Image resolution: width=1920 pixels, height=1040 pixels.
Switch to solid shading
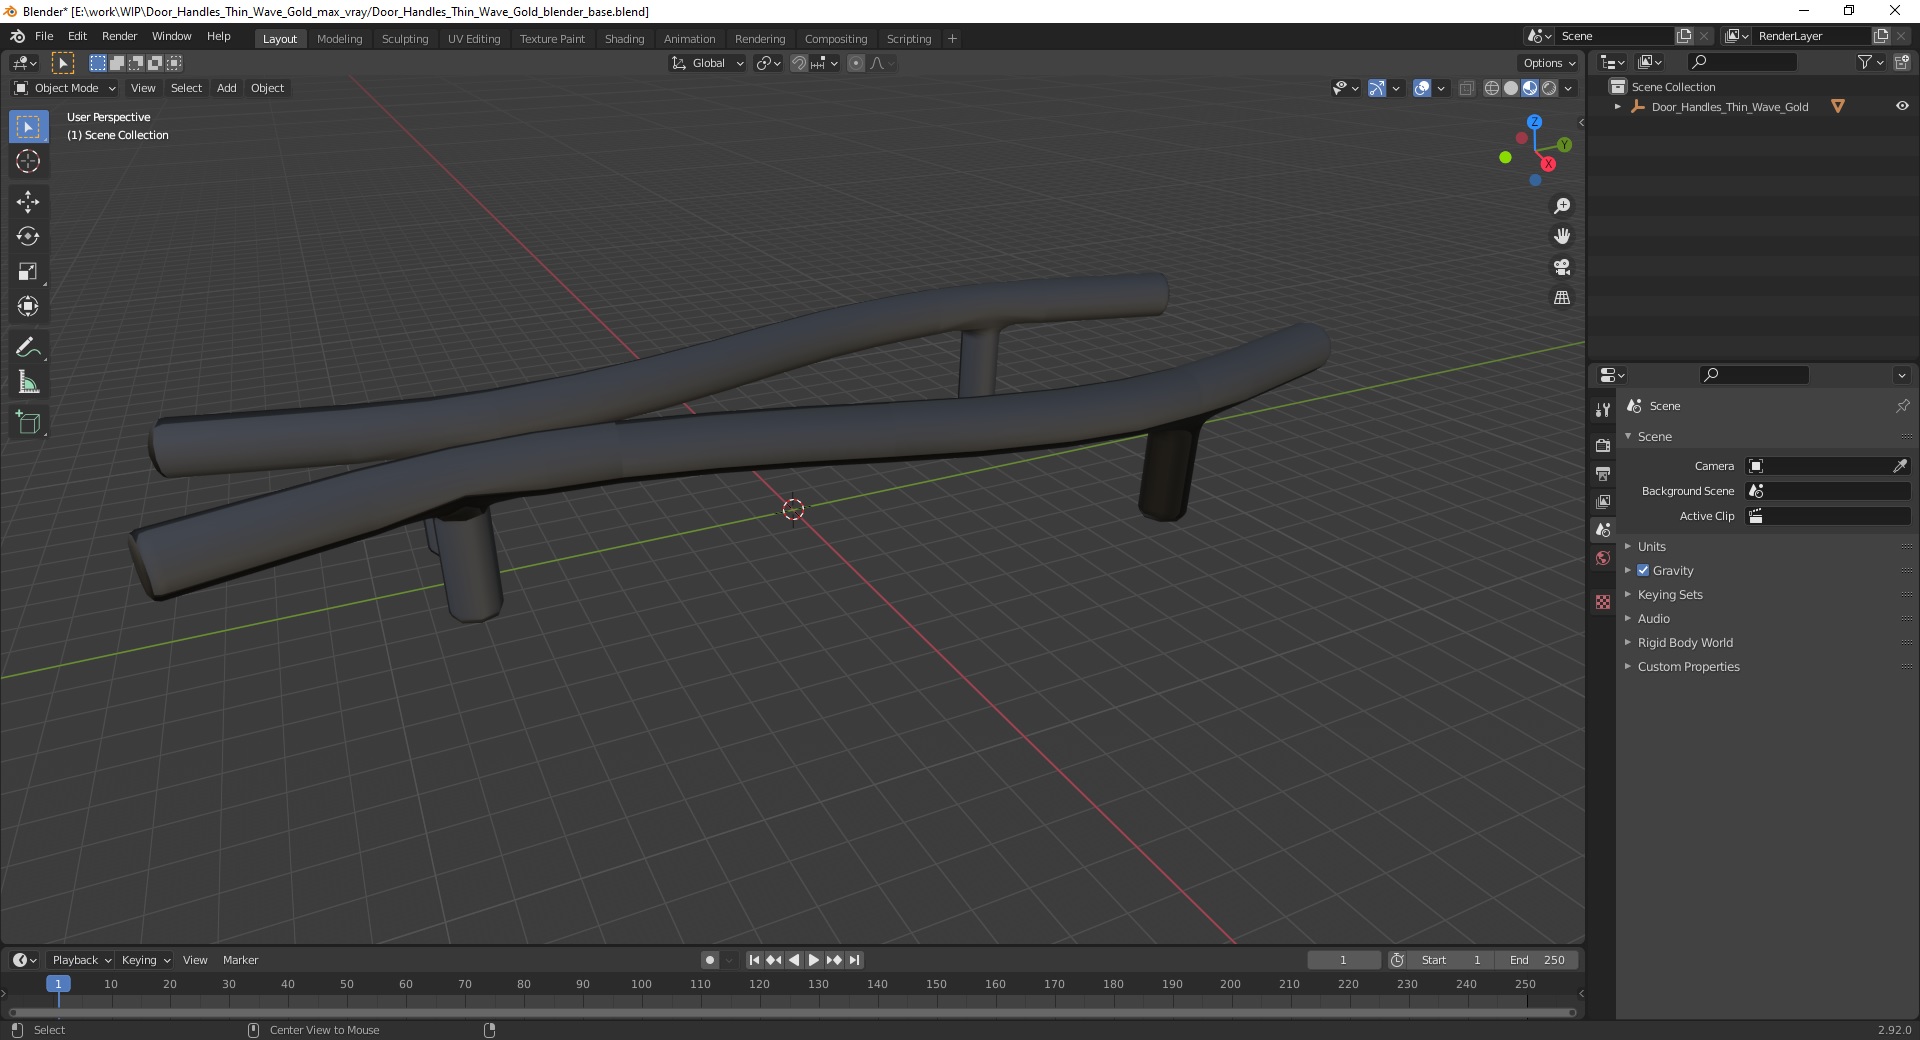(1511, 88)
